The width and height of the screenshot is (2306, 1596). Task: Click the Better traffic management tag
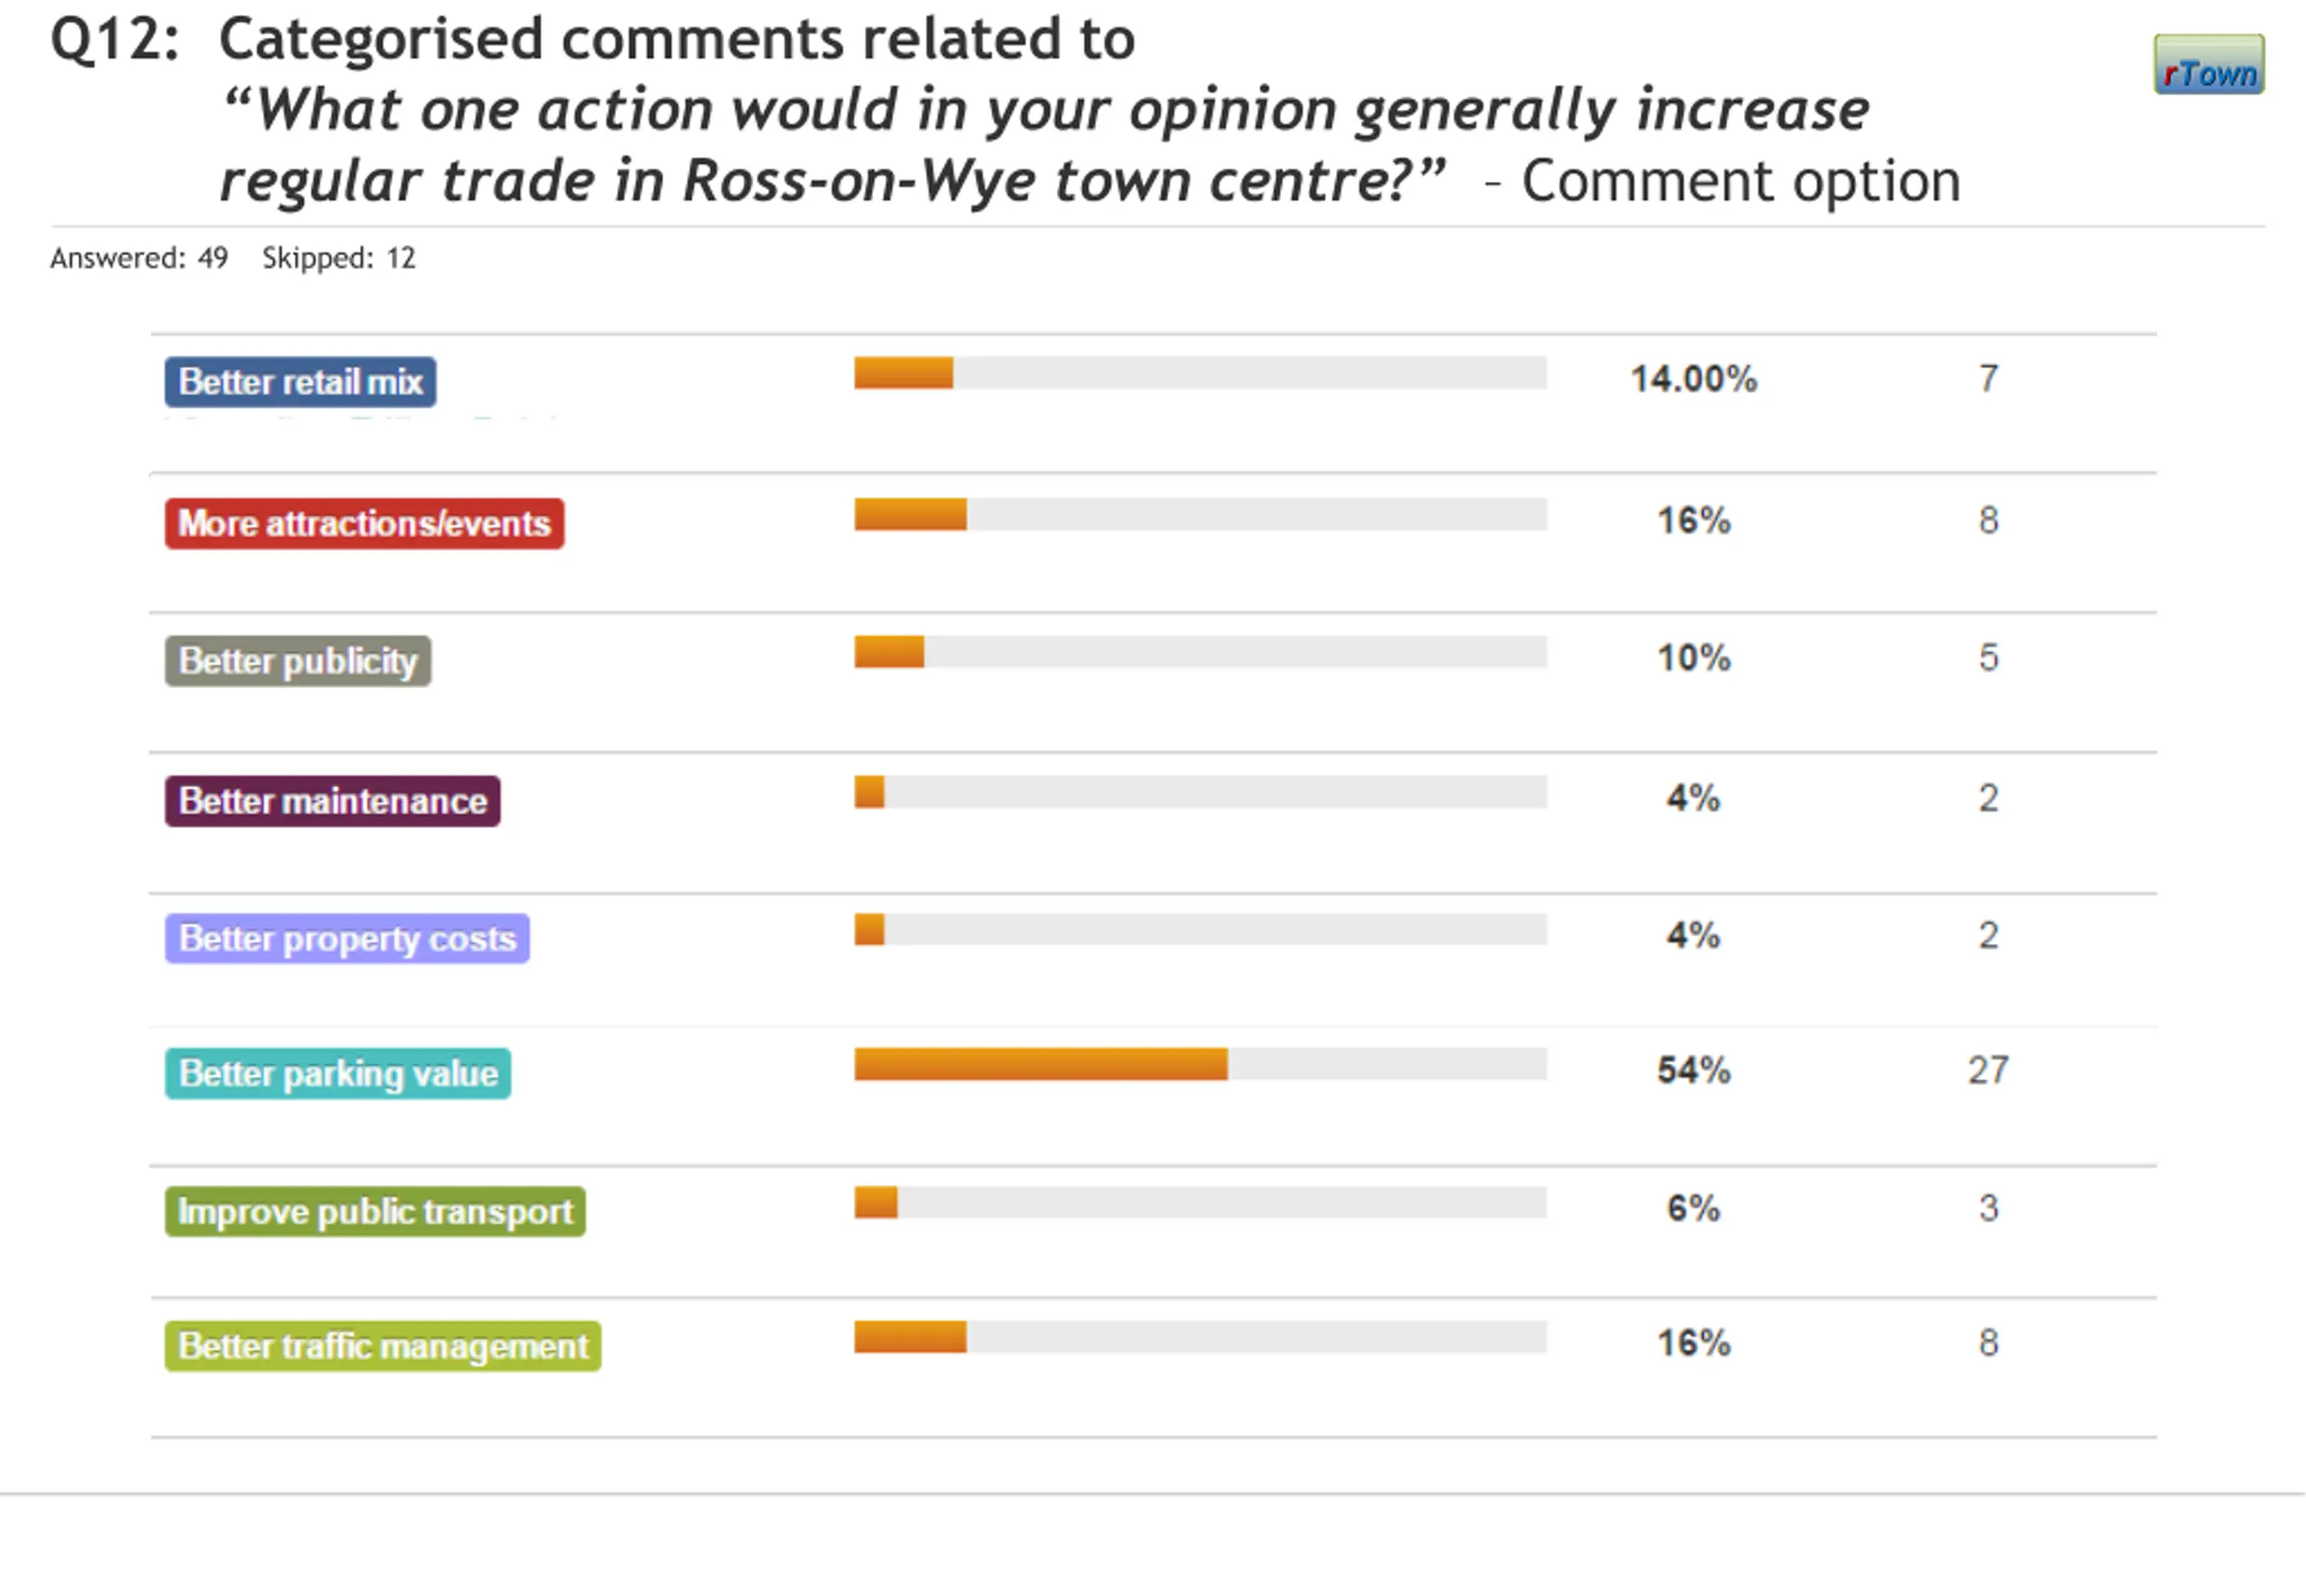383,1347
